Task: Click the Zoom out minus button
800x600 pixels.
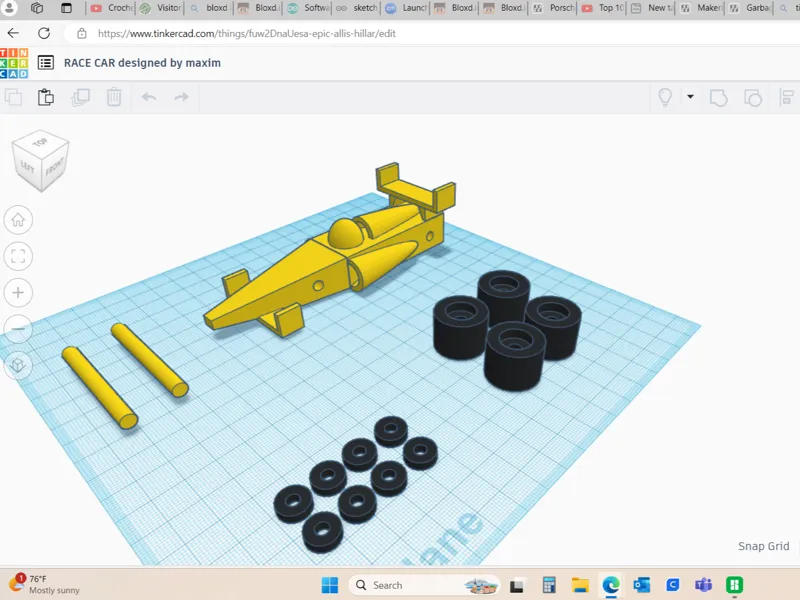Action: pyautogui.click(x=18, y=329)
